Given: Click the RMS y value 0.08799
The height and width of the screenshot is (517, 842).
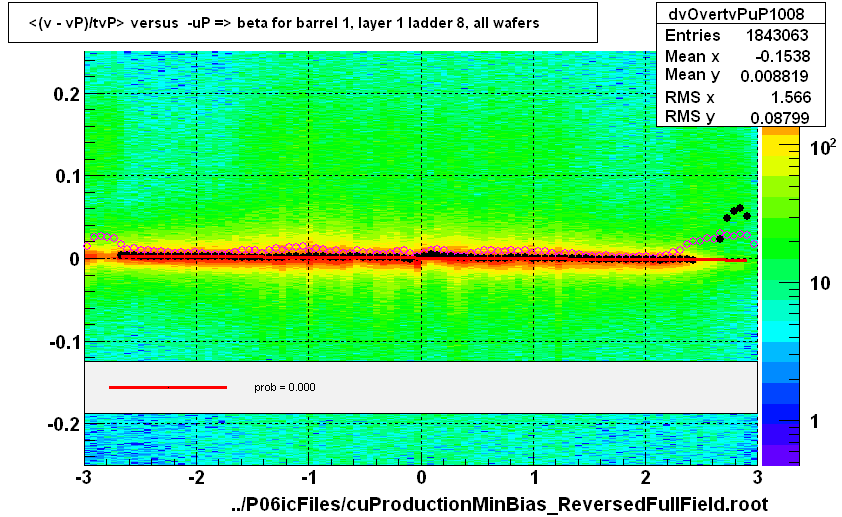Looking at the screenshot, I should point(780,118).
